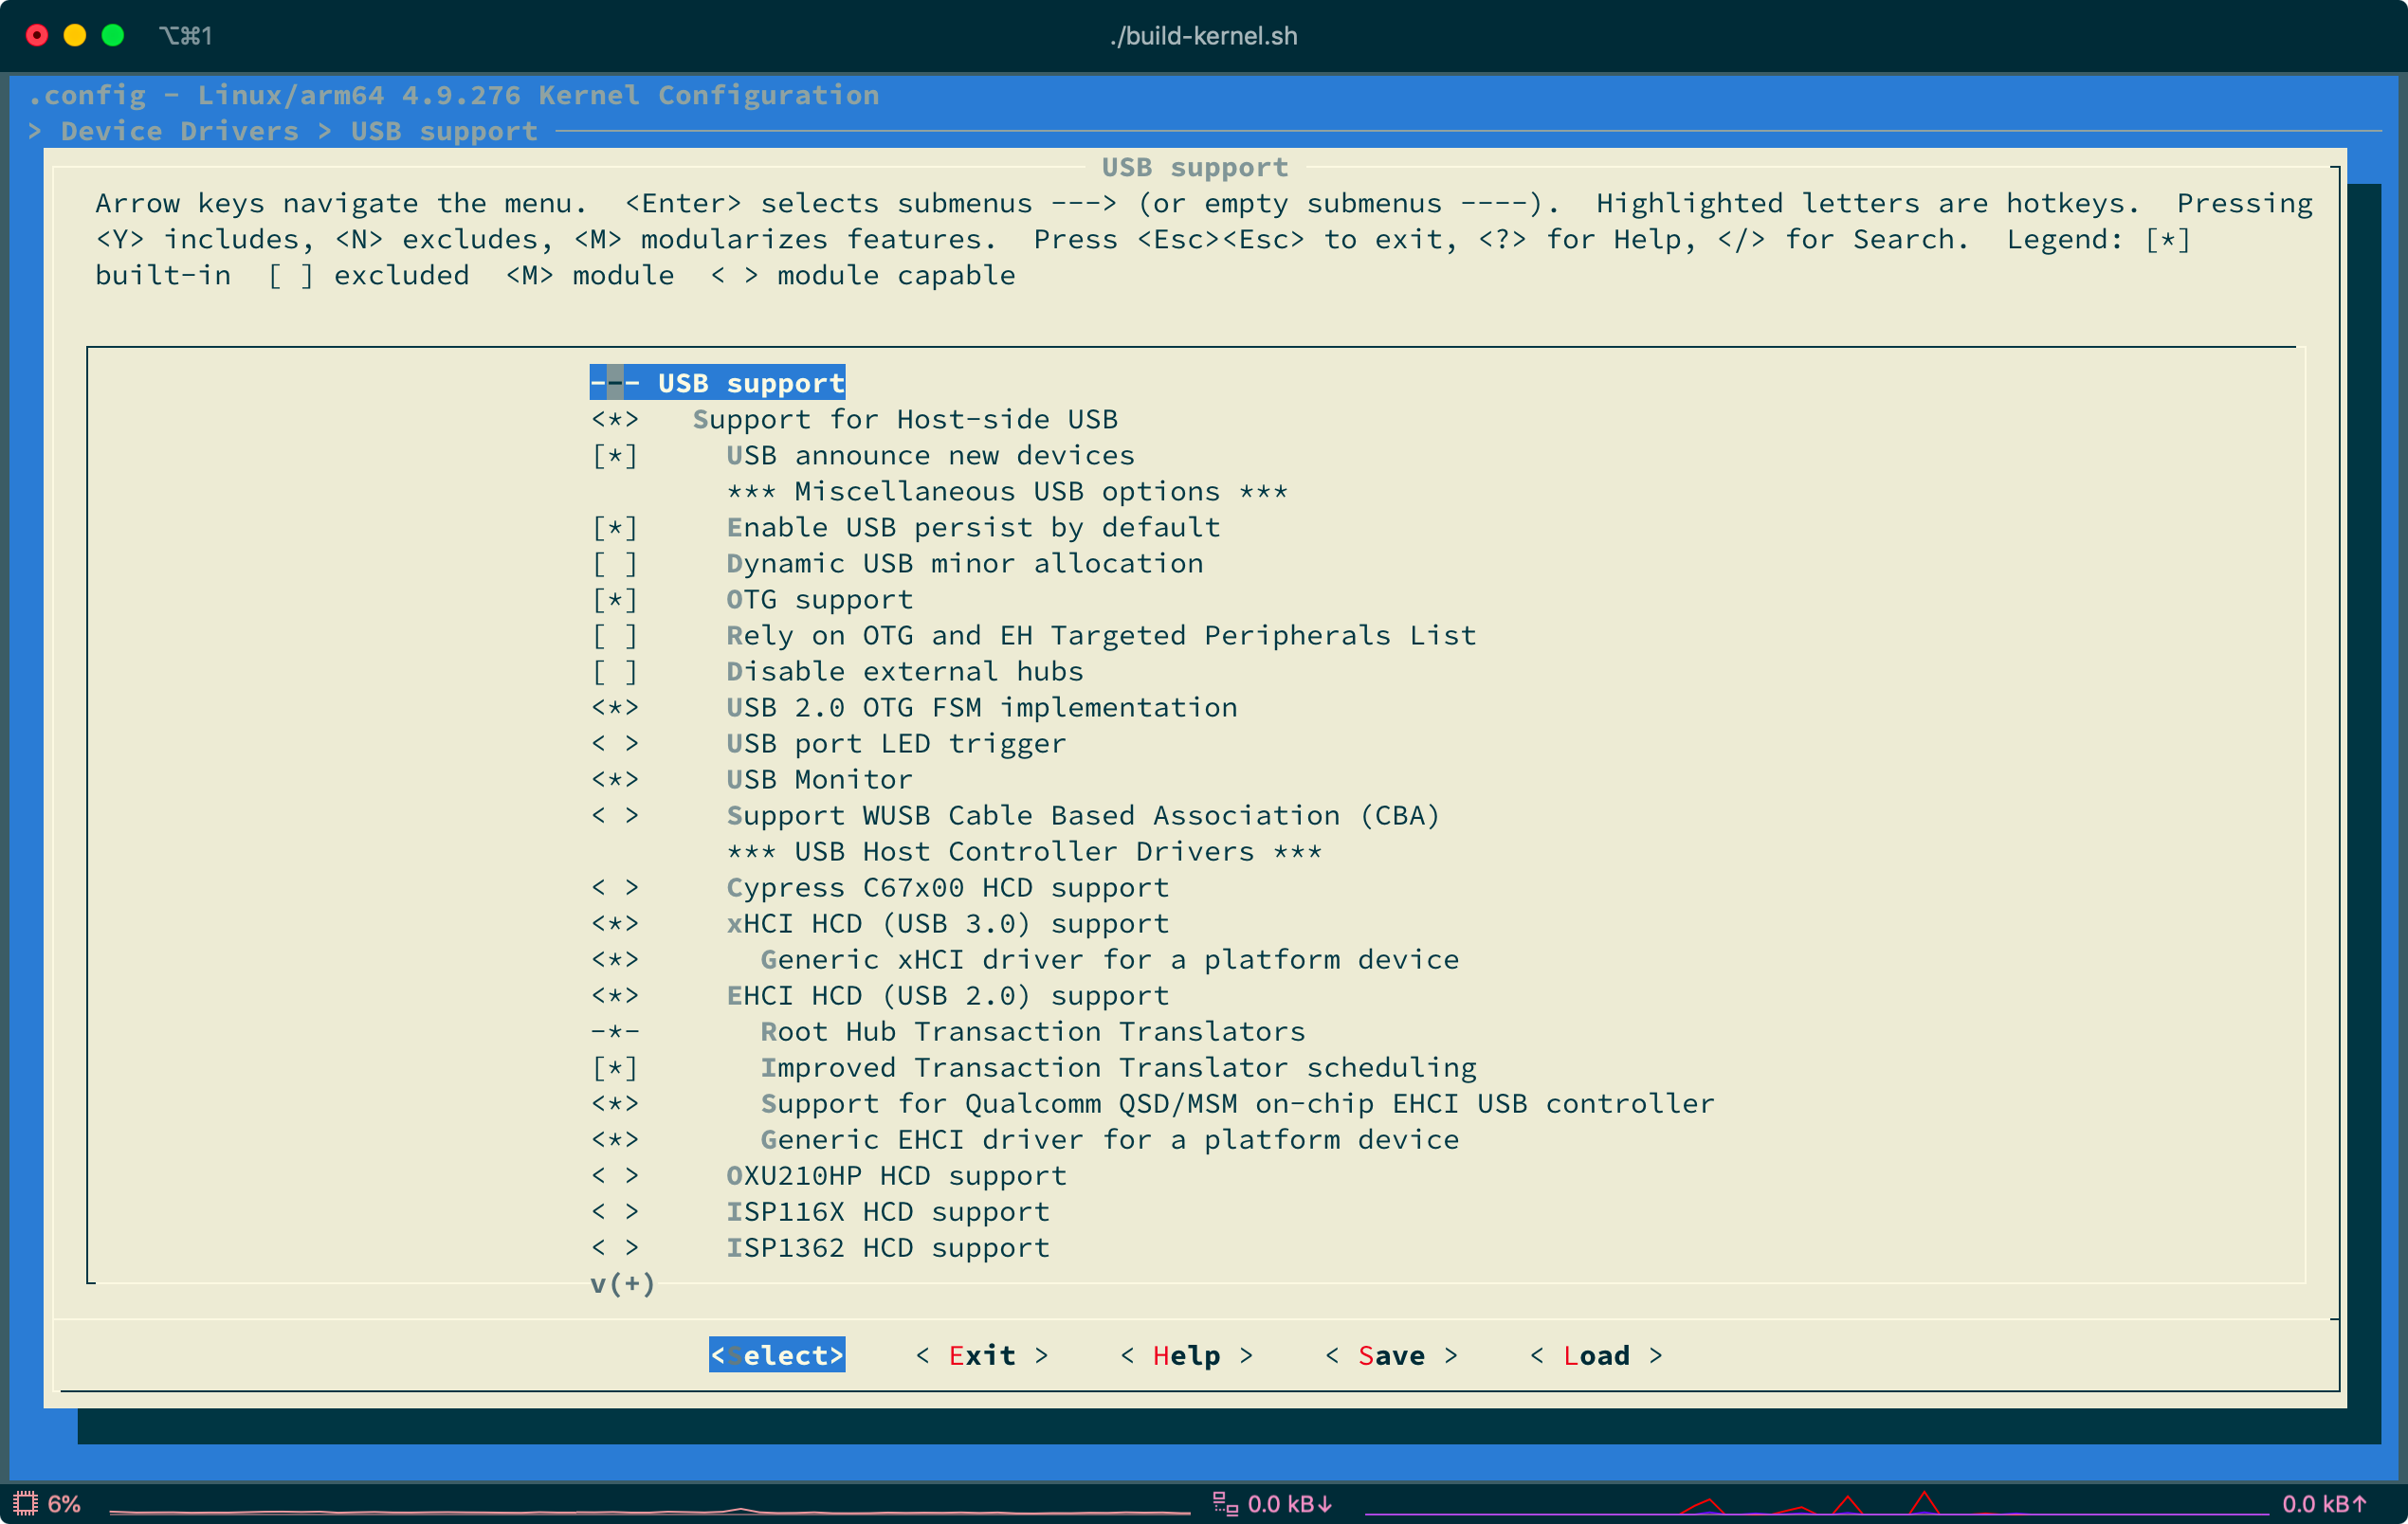Toggle ISP1362 HCD support module option
The width and height of the screenshot is (2408, 1524).
[615, 1248]
